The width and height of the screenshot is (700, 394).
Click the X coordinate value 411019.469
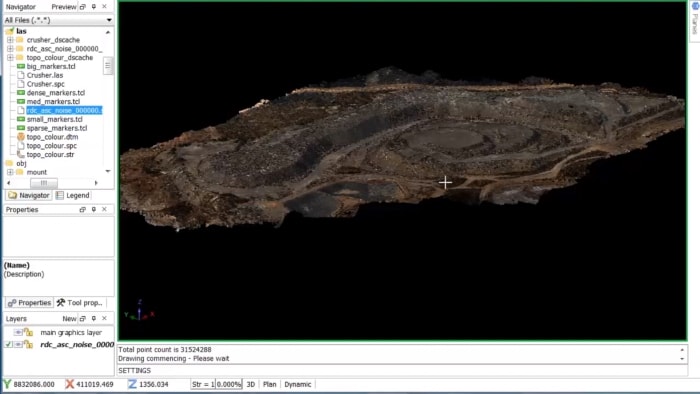(x=95, y=384)
